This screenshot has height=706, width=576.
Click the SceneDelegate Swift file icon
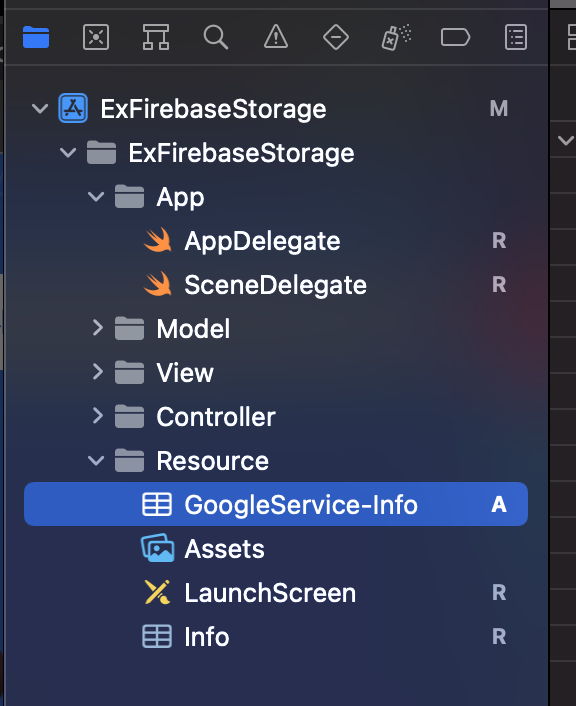(158, 284)
